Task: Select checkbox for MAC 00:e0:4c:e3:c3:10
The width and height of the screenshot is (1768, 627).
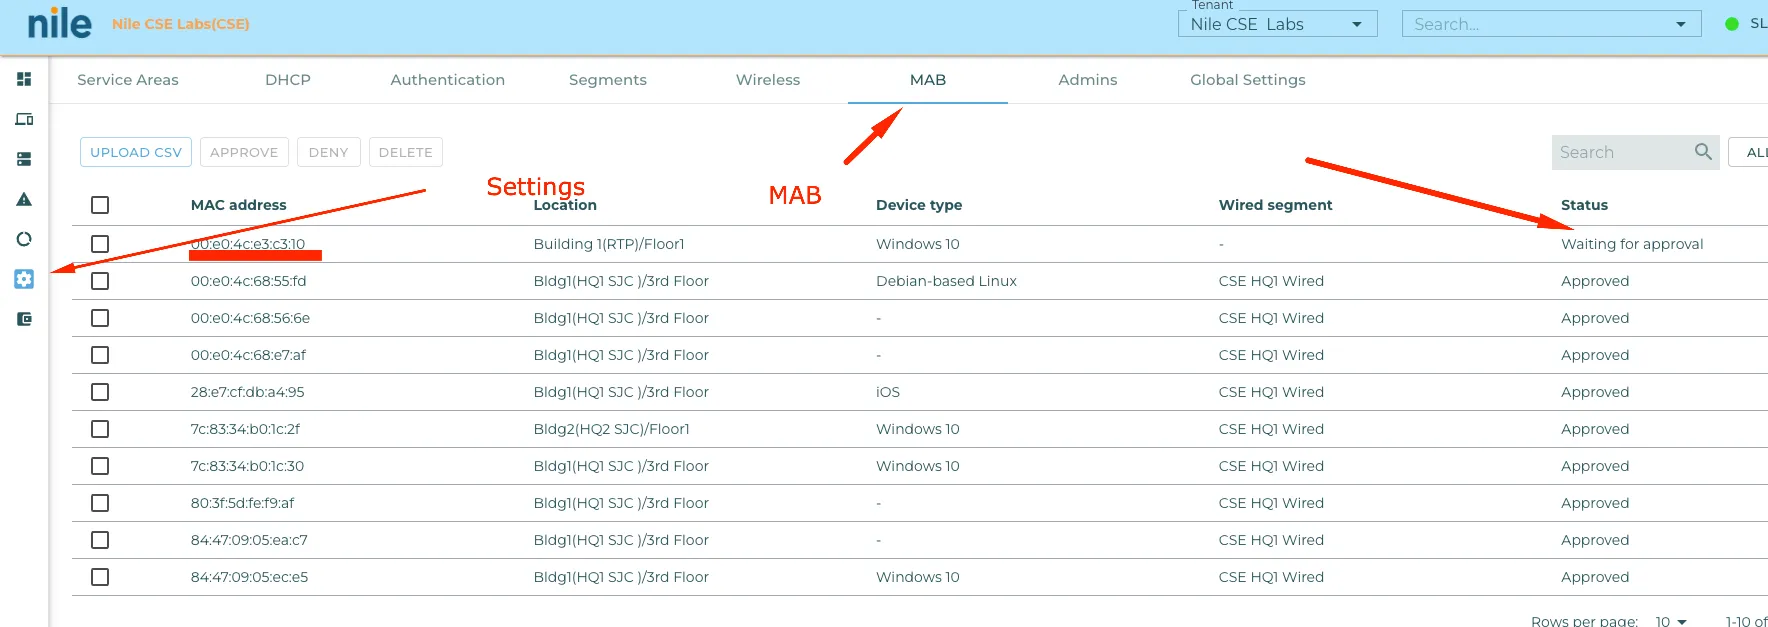Action: pos(100,244)
